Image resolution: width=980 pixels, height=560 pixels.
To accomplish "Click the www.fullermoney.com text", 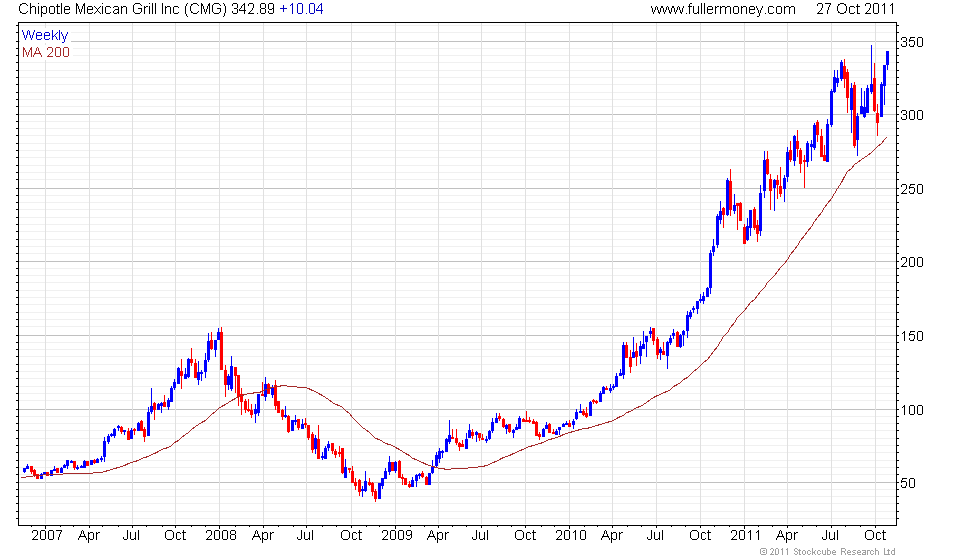I will click(723, 9).
